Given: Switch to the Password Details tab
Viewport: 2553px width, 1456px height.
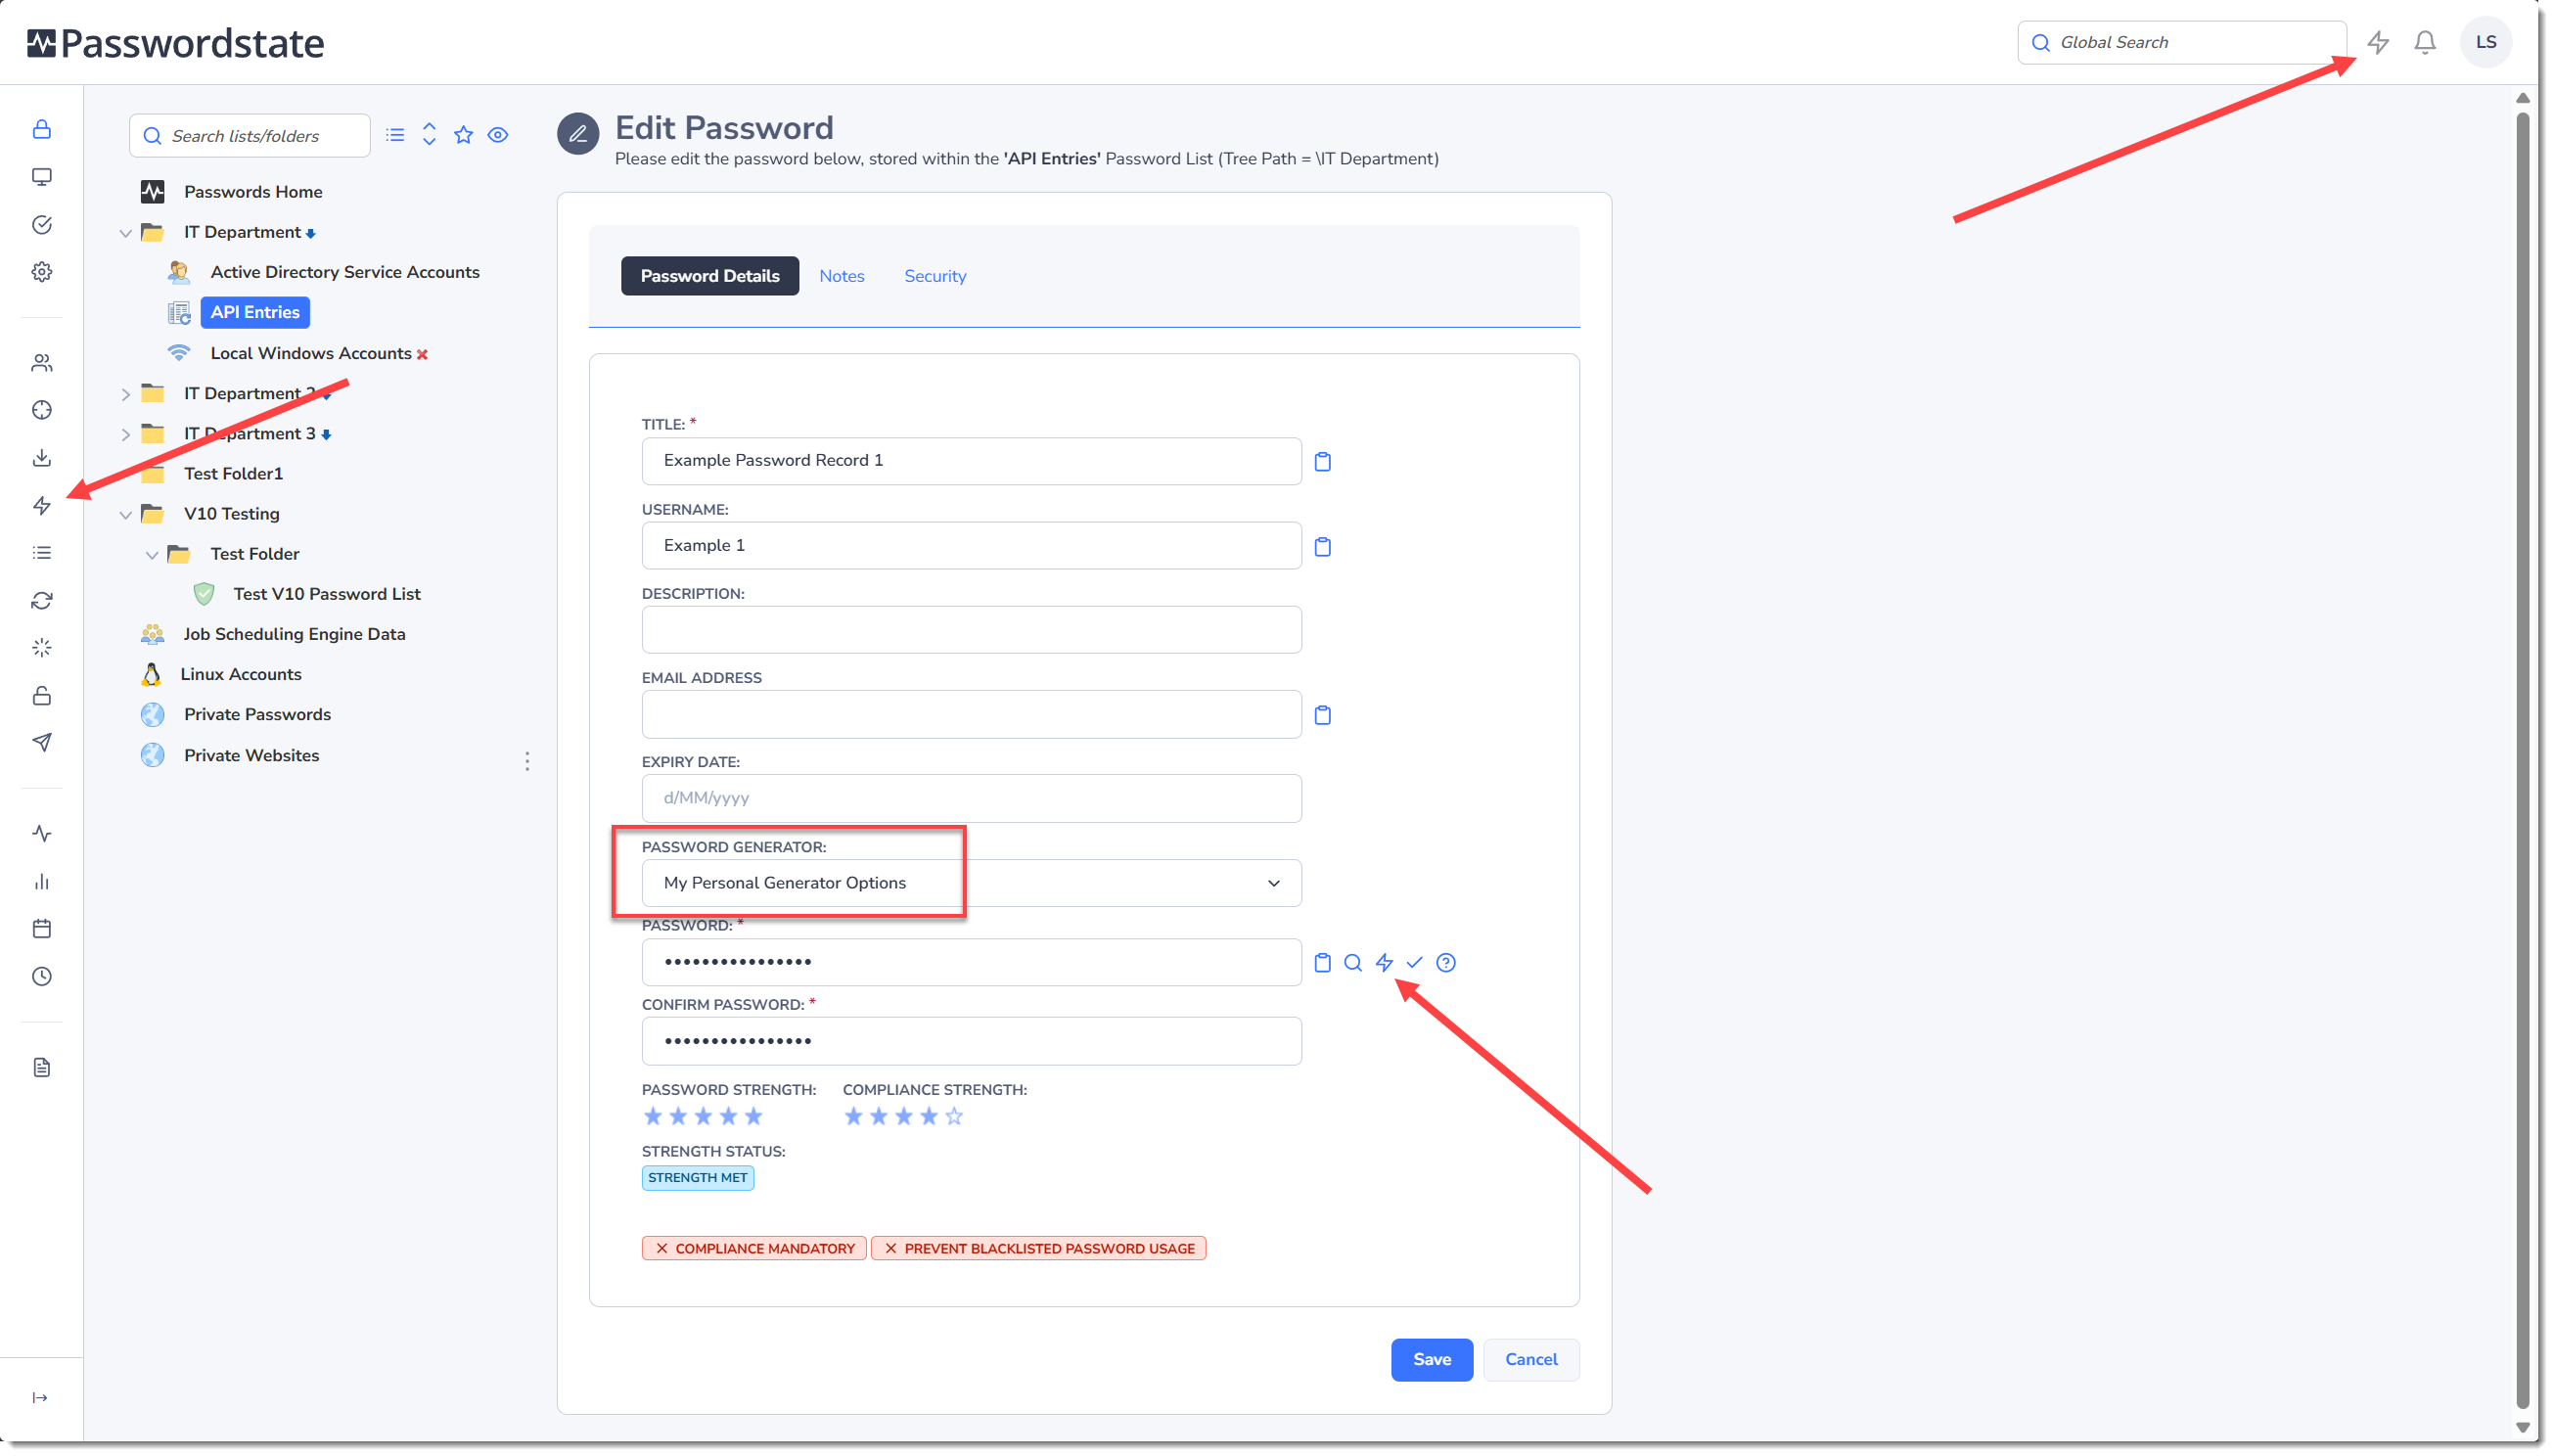Looking at the screenshot, I should [710, 276].
